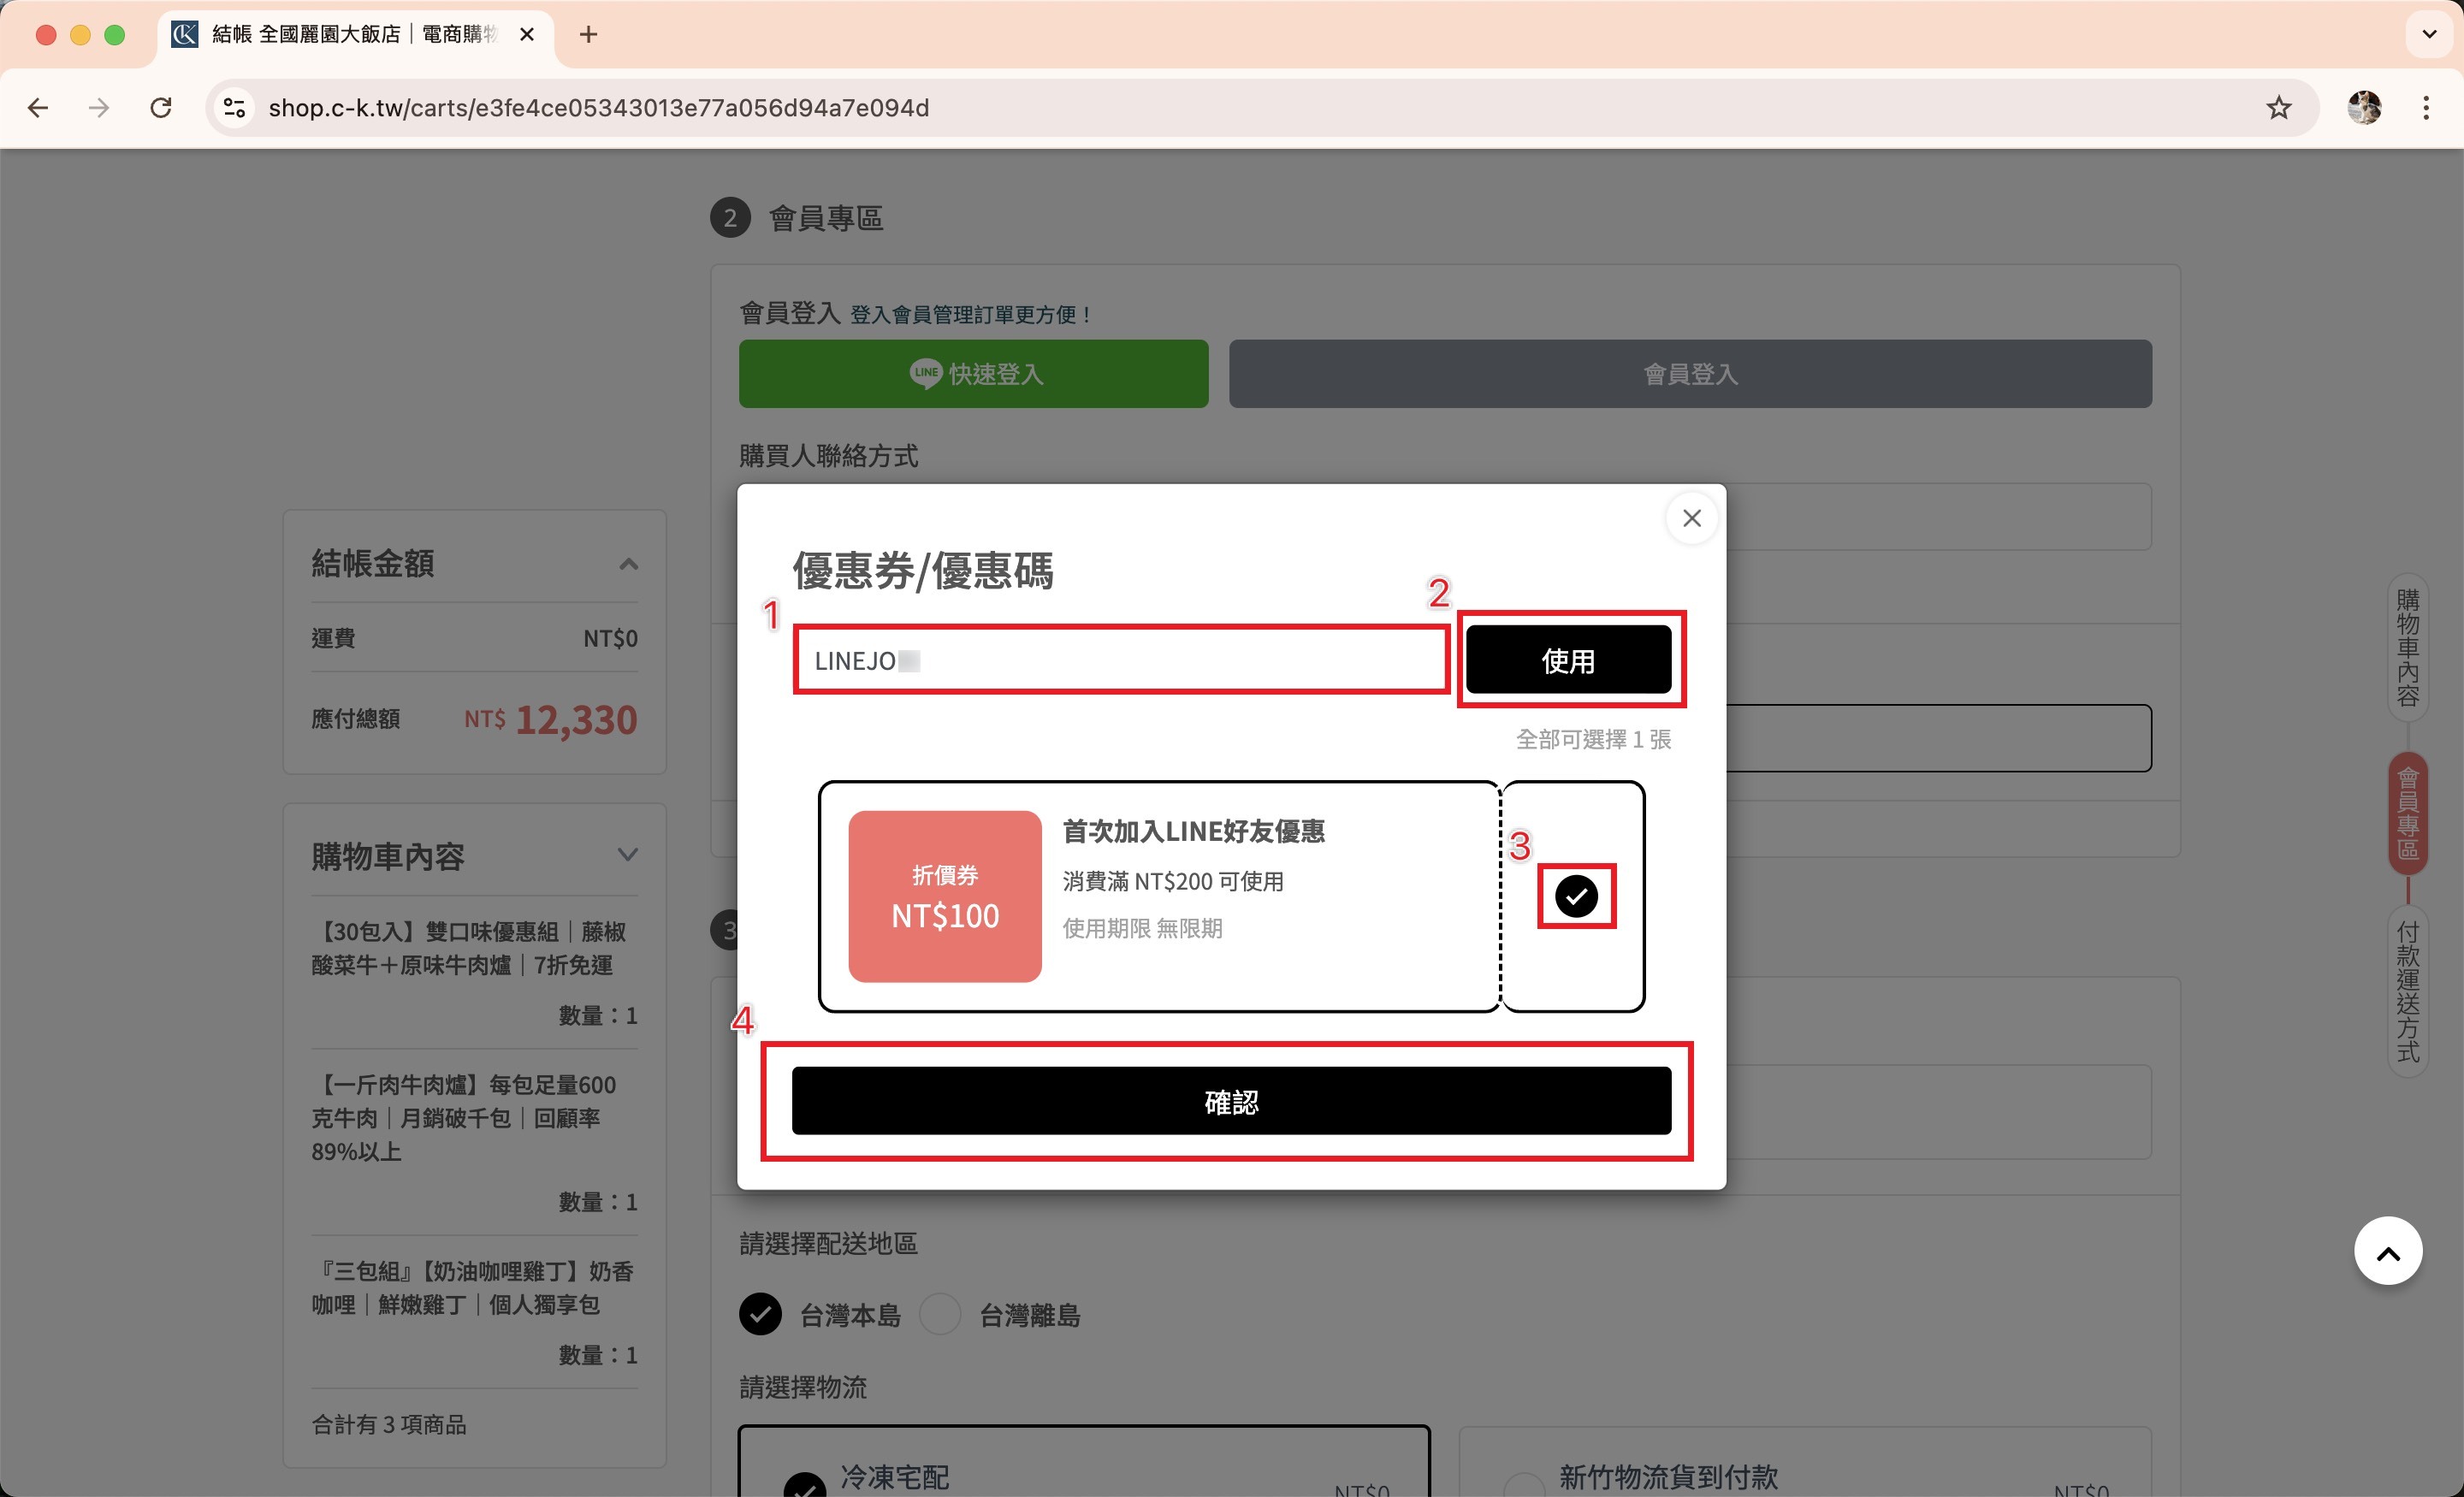Image resolution: width=2464 pixels, height=1497 pixels.
Task: Click the scroll-to-top arrow button
Action: tap(2387, 1252)
